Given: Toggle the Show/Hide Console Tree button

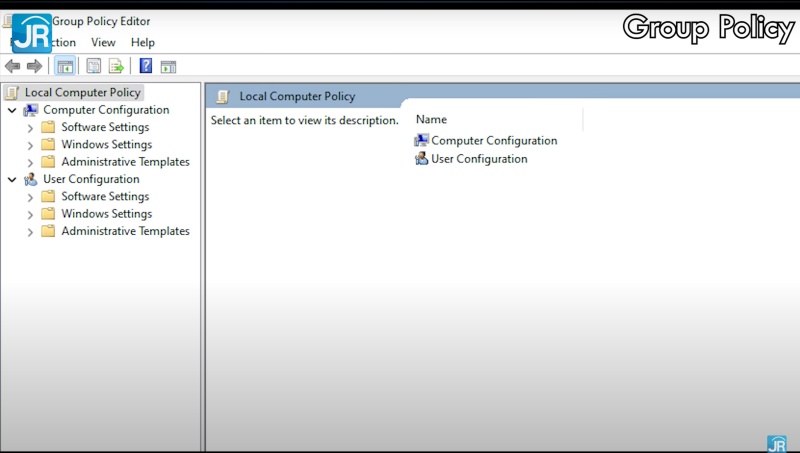Looking at the screenshot, I should point(64,66).
